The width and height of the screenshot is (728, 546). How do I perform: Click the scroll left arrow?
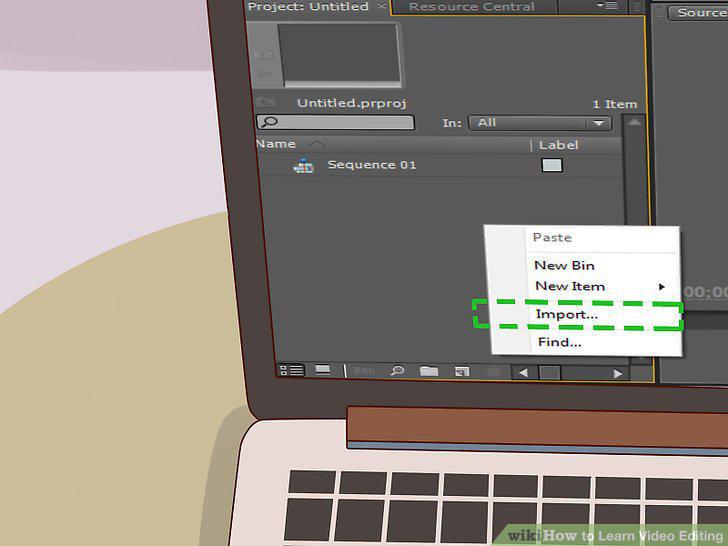coord(523,372)
